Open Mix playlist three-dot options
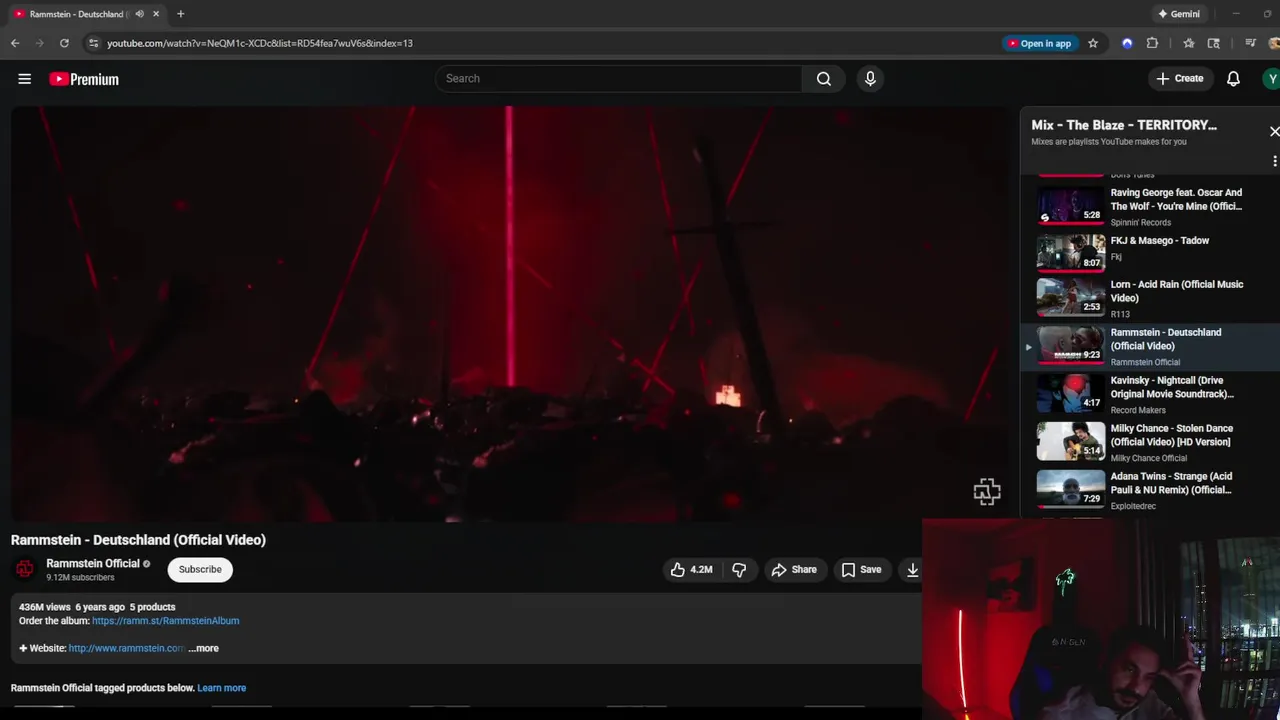The image size is (1280, 720). [x=1274, y=161]
